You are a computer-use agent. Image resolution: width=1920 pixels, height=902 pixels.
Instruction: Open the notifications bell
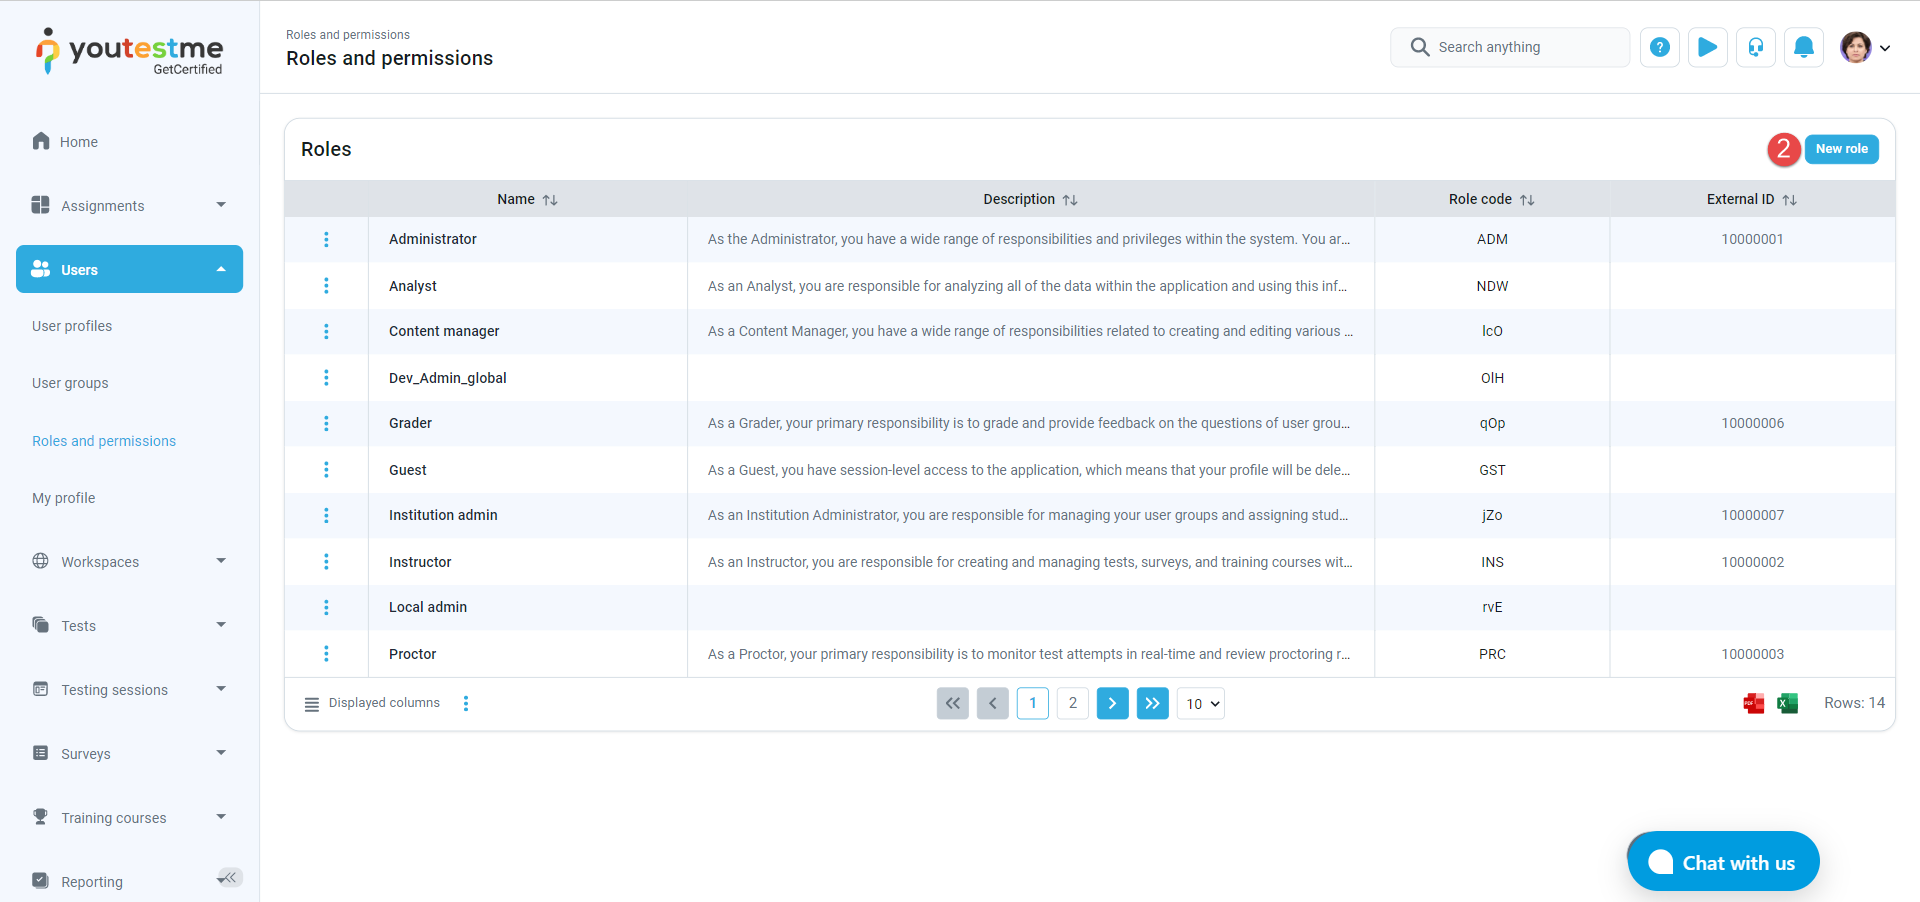coord(1803,47)
